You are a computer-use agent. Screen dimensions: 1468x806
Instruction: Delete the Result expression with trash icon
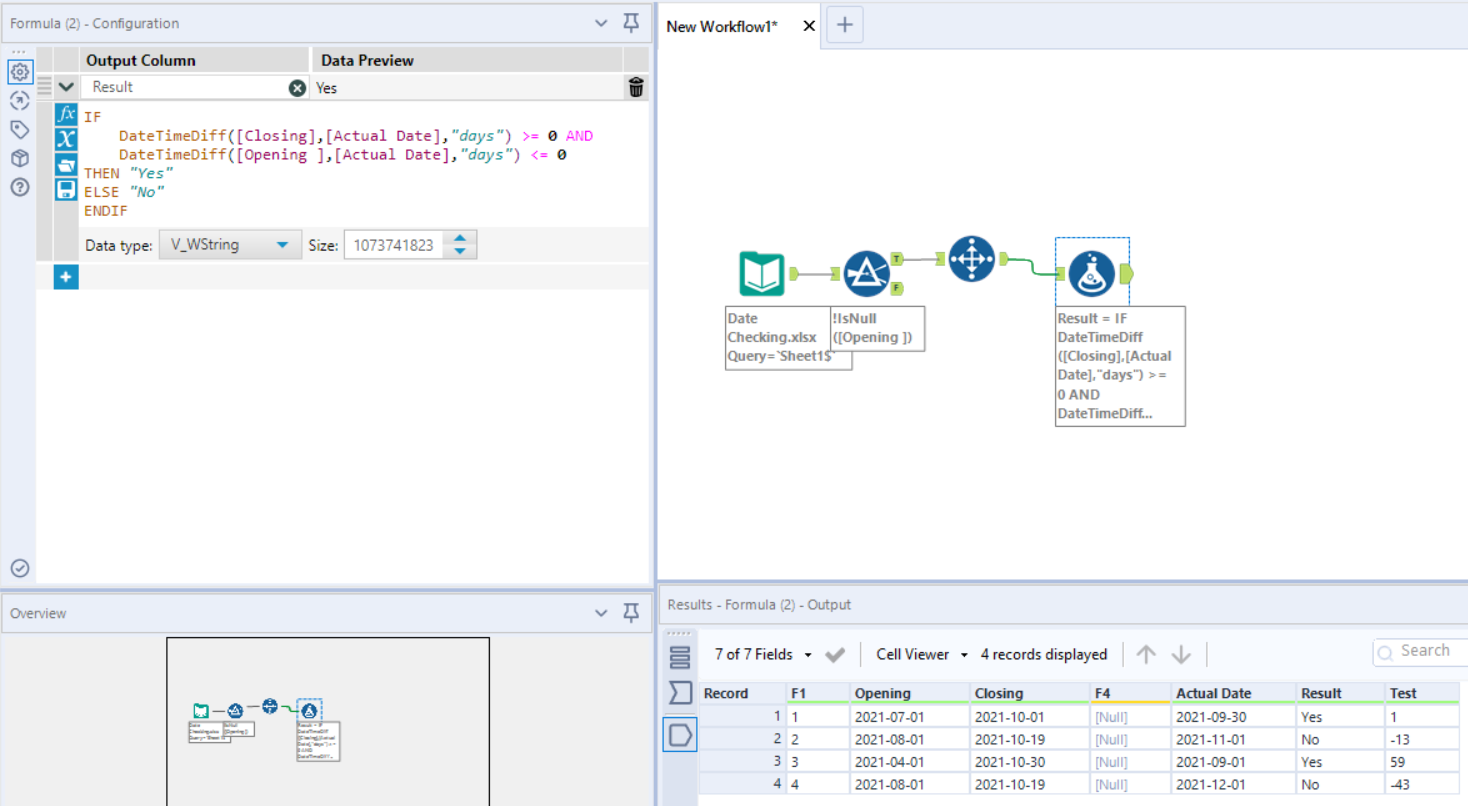click(636, 87)
